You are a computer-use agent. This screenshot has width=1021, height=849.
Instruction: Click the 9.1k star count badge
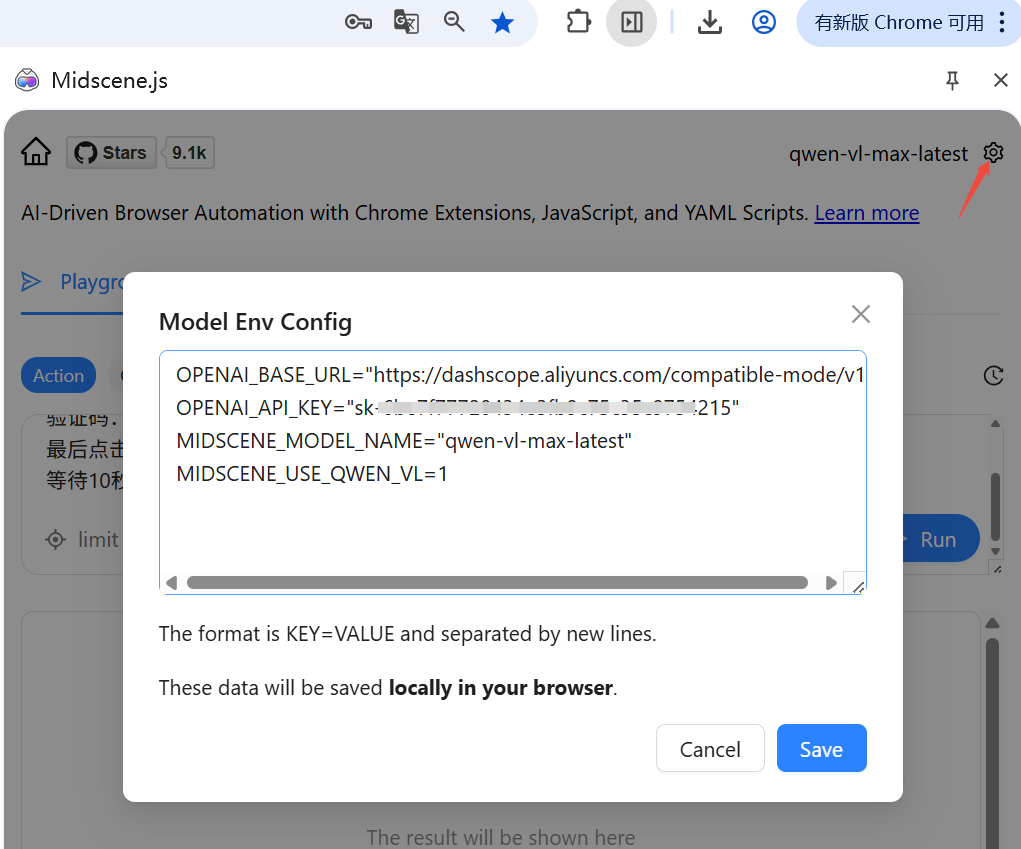[x=189, y=152]
